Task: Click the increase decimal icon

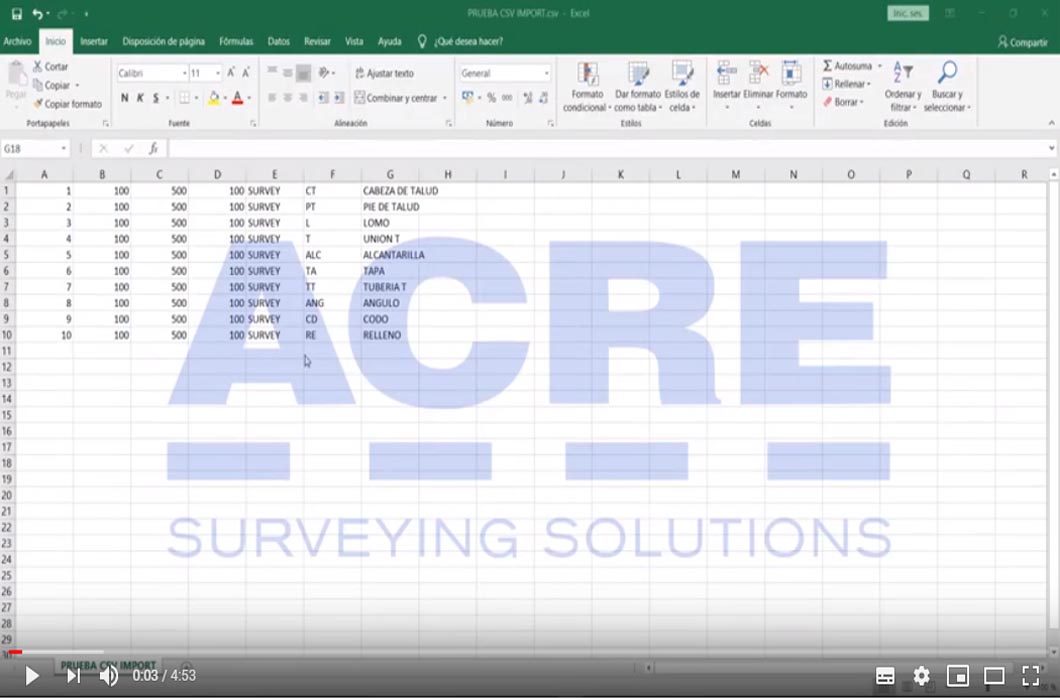Action: coord(527,98)
